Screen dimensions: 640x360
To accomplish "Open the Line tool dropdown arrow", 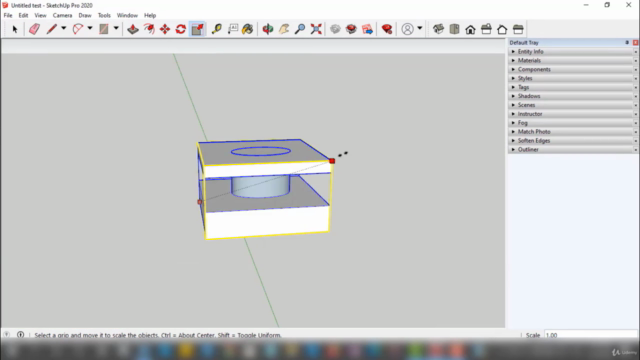I will click(64, 29).
